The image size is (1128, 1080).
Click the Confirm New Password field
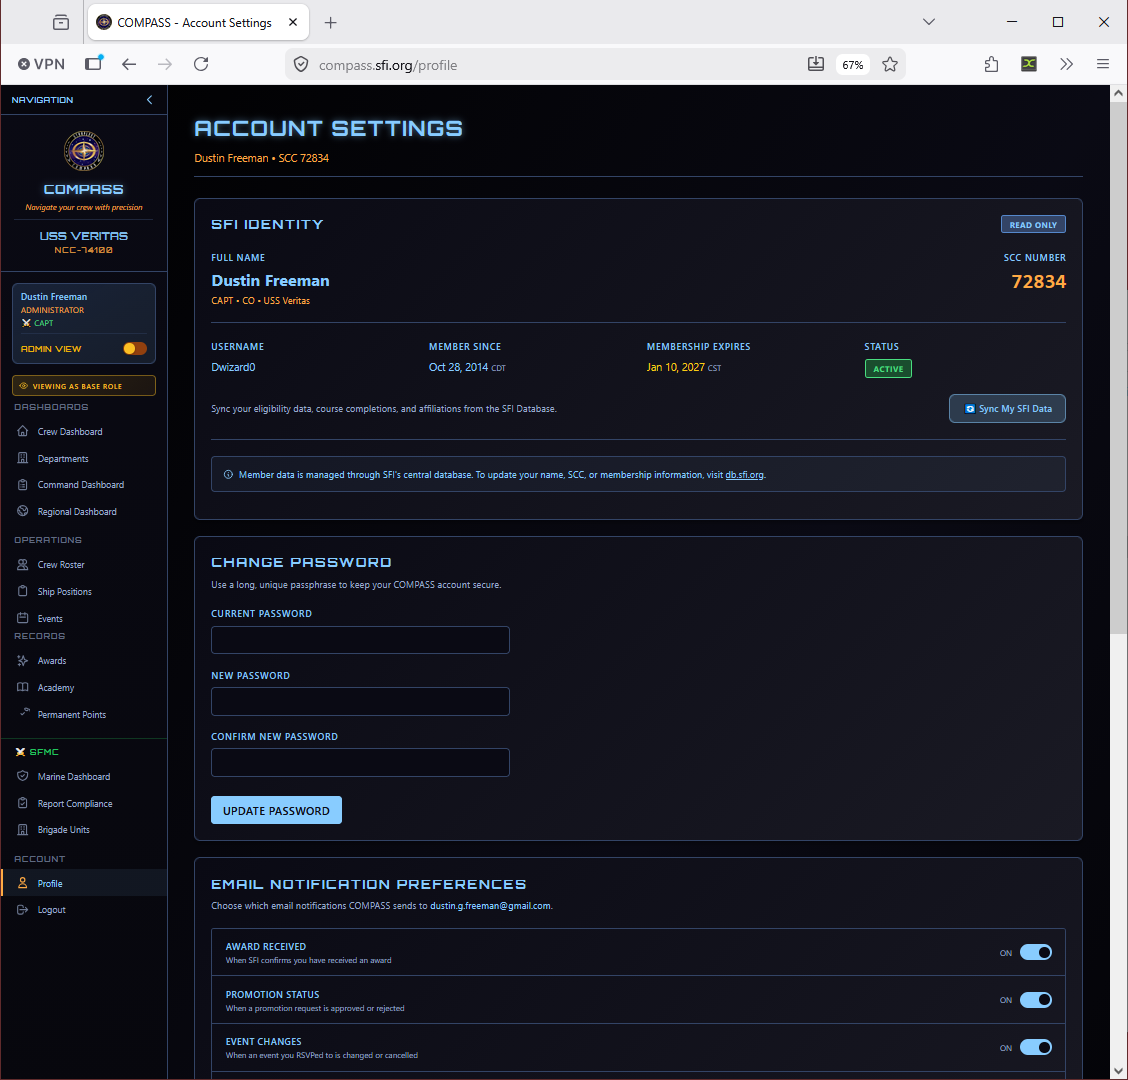click(360, 763)
